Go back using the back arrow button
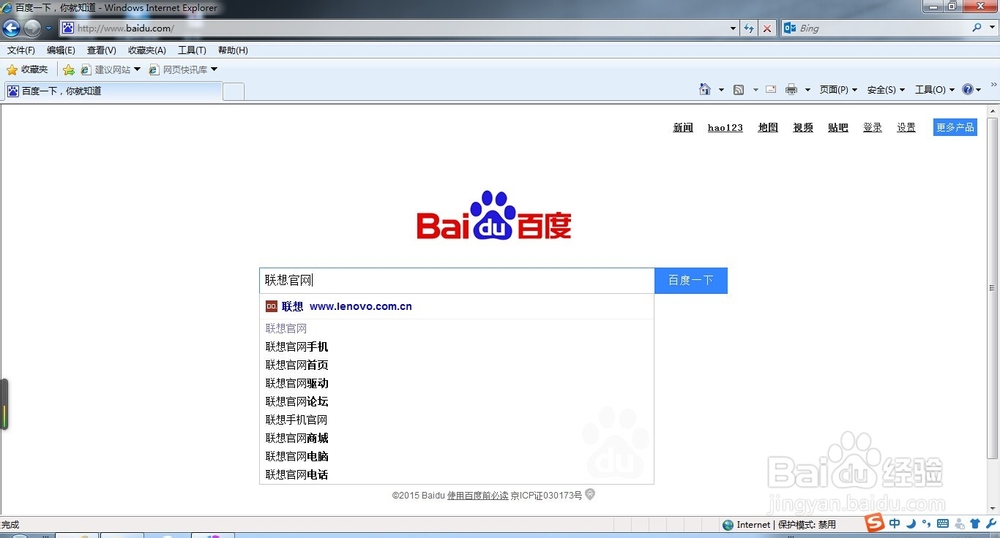This screenshot has height=538, width=1000. pos(11,28)
